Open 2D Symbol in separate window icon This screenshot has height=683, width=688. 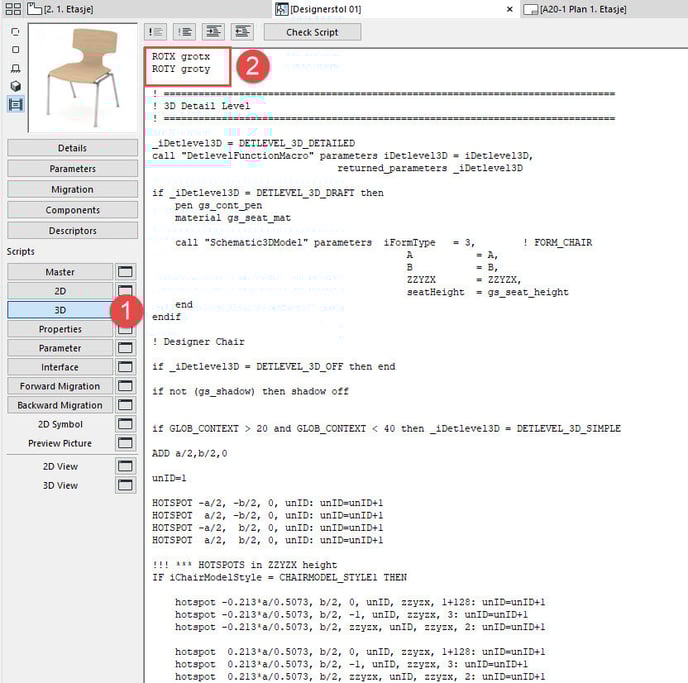[125, 424]
